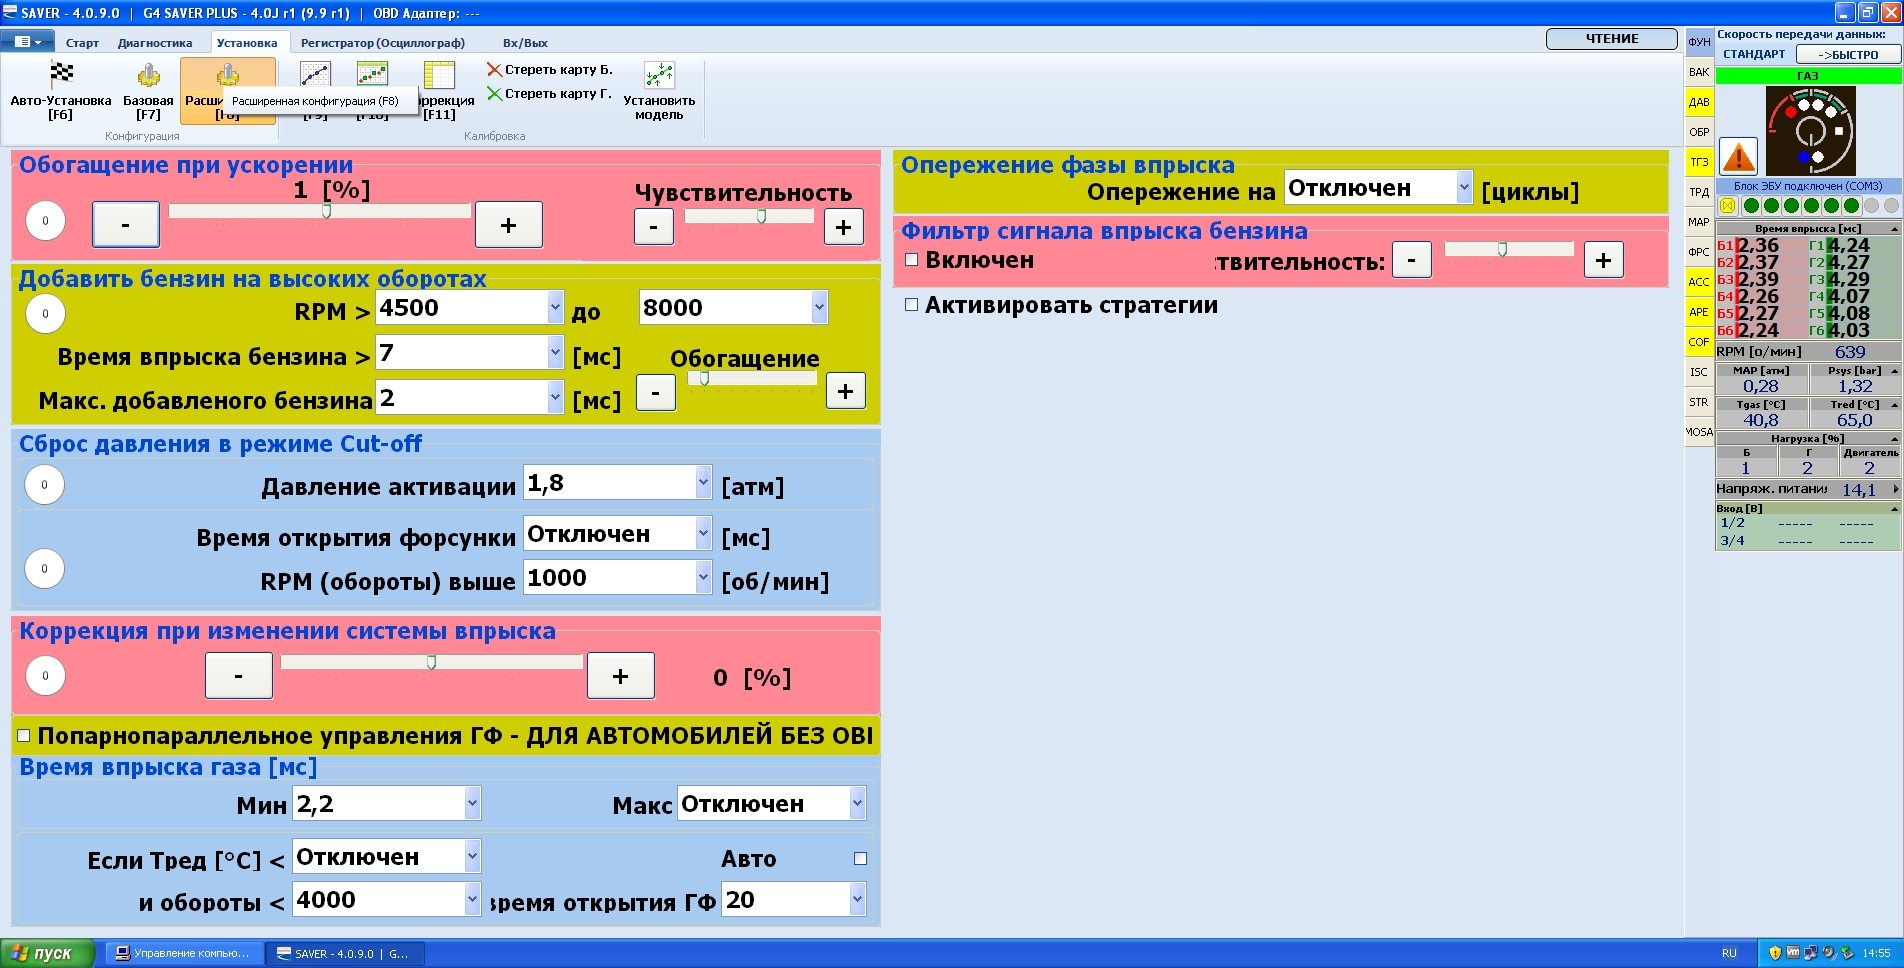Screen dimensions: 1904x968
Task: Enable the Включен filter checkbox
Action: [x=911, y=260]
